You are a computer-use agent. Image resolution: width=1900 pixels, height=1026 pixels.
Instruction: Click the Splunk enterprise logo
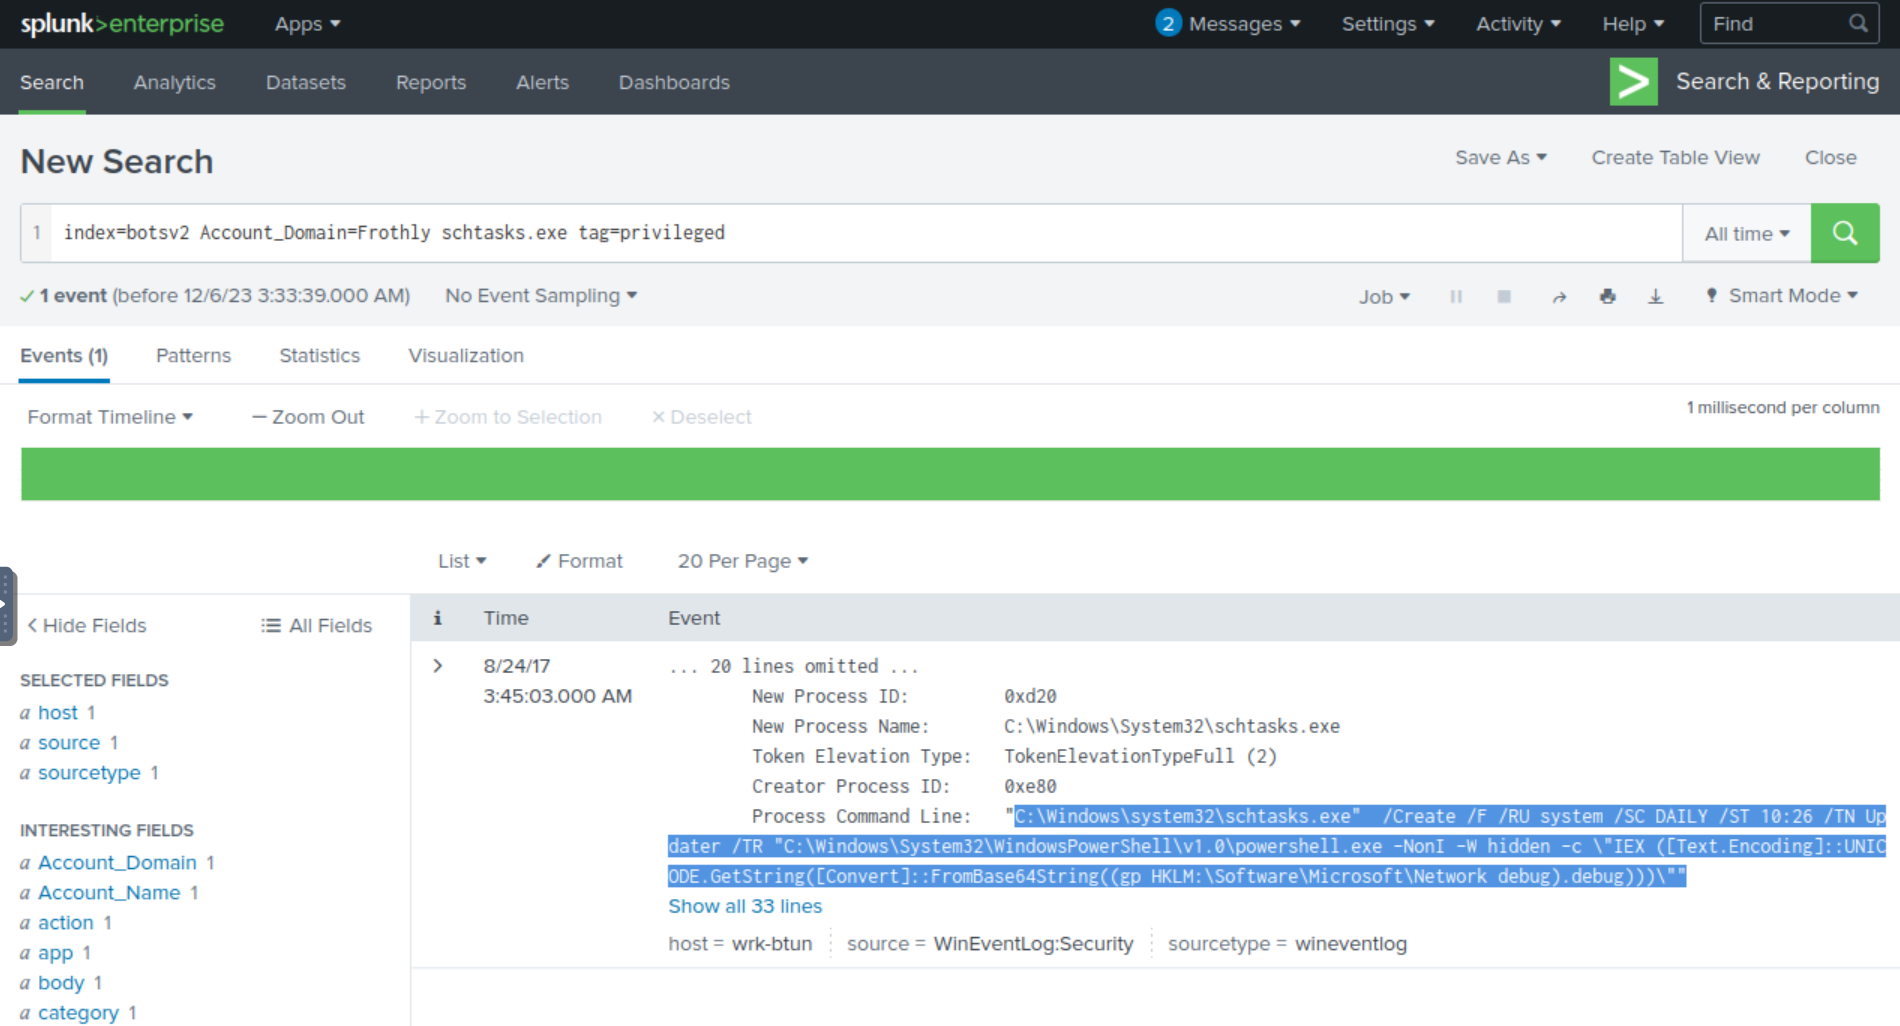click(x=122, y=24)
